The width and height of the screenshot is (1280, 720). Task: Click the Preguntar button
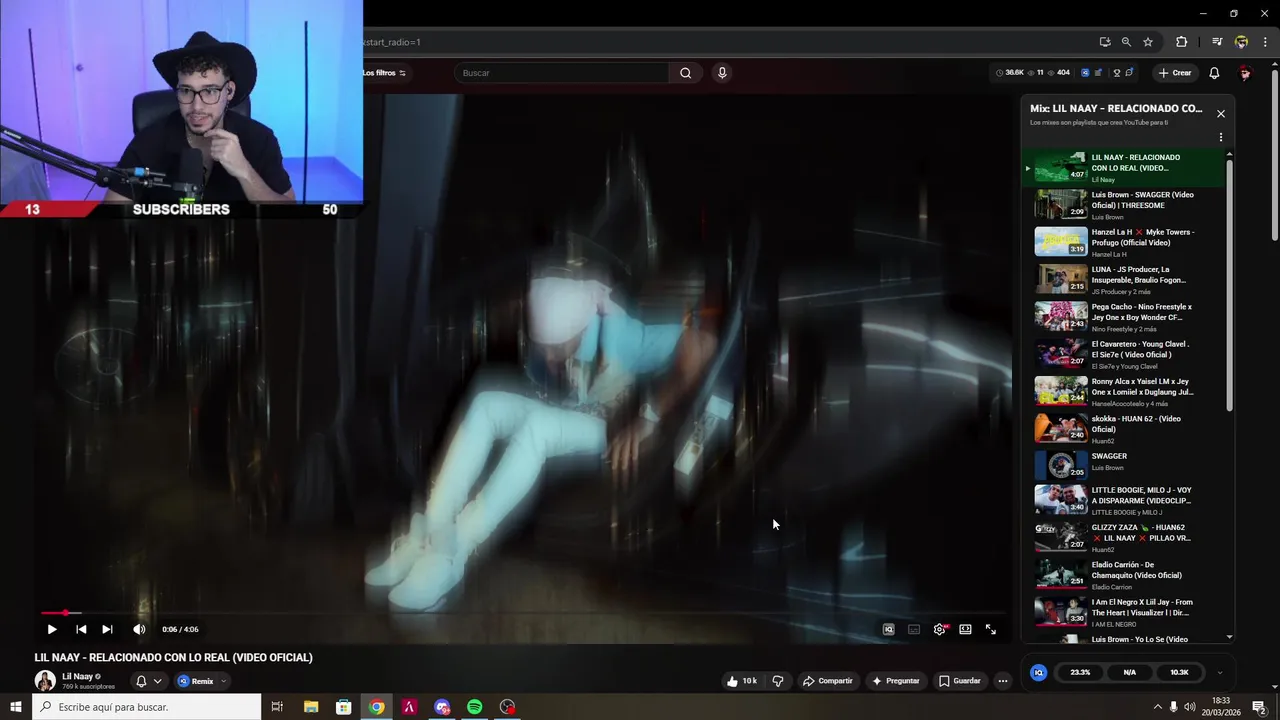tap(896, 681)
